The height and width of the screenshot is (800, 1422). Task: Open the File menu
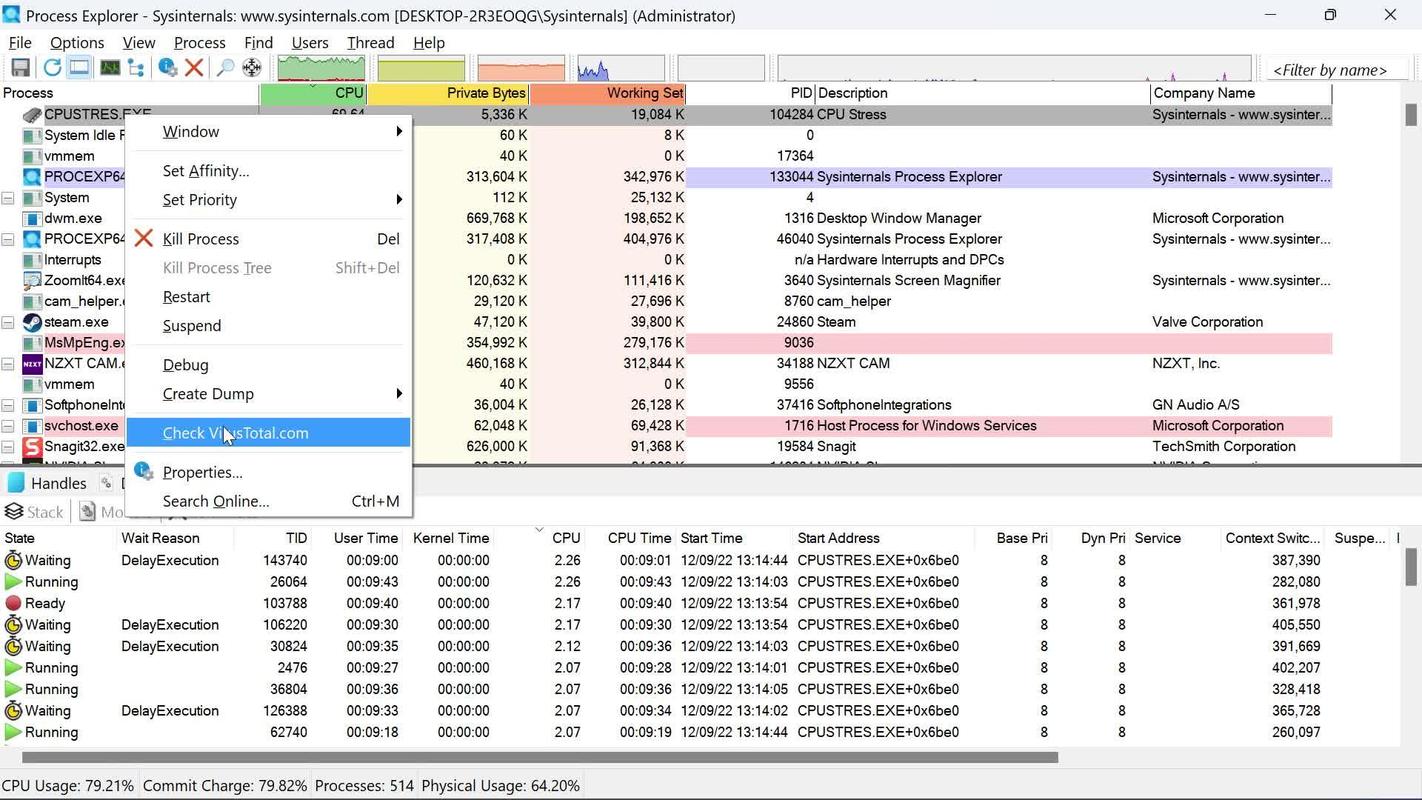click(20, 42)
